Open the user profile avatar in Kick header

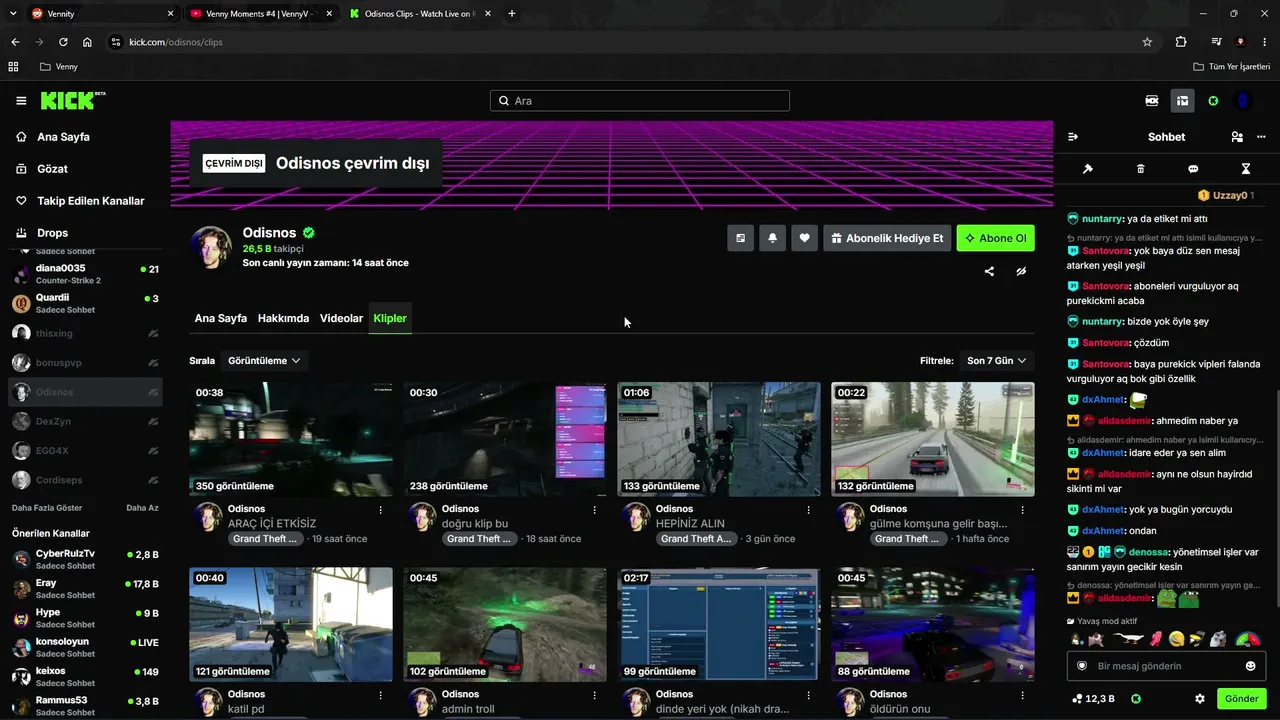pyautogui.click(x=1243, y=101)
